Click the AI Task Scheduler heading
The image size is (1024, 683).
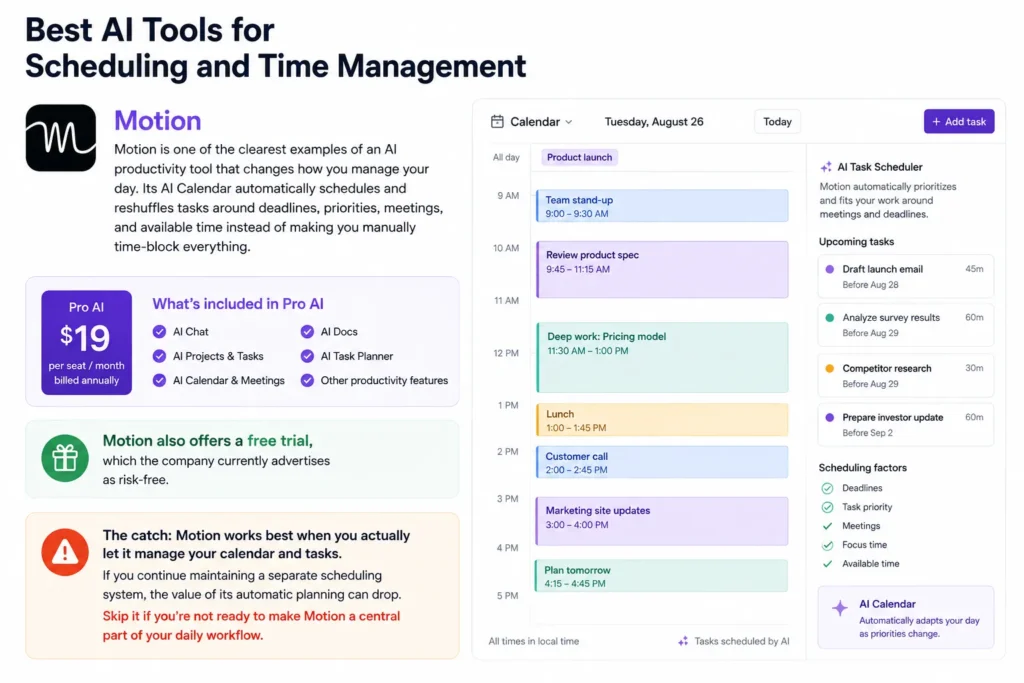point(880,167)
